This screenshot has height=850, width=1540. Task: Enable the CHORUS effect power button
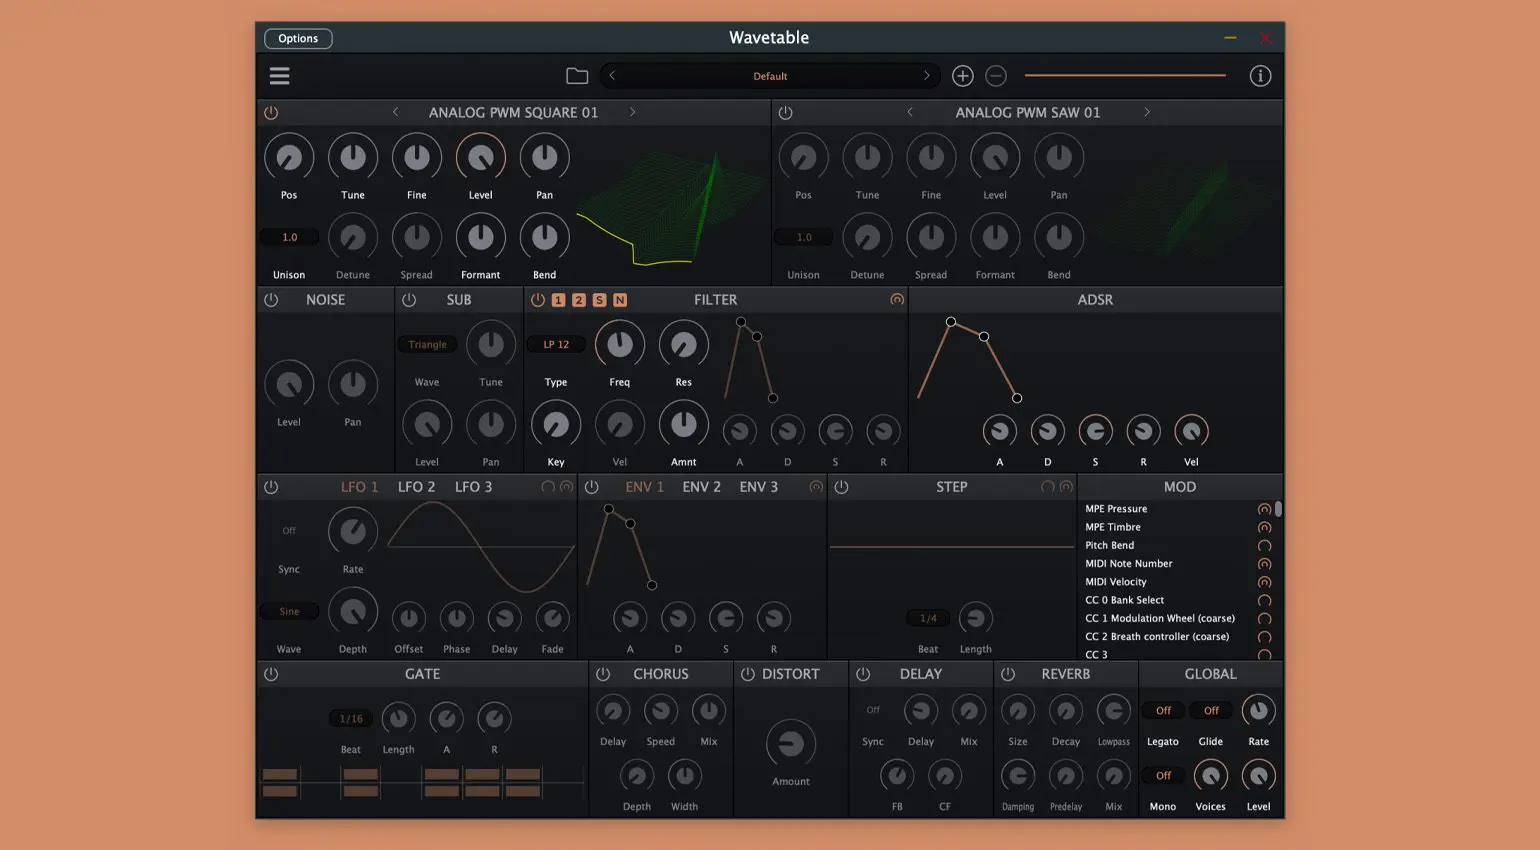click(x=603, y=675)
